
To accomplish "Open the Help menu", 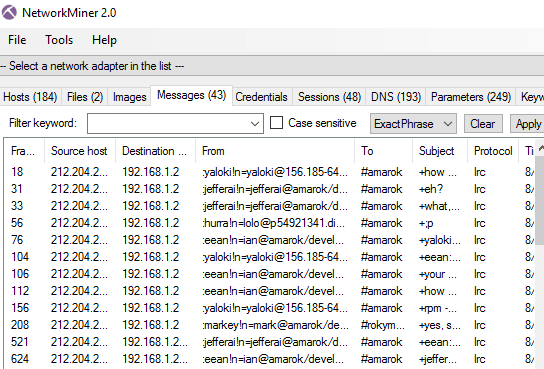I will pos(104,40).
